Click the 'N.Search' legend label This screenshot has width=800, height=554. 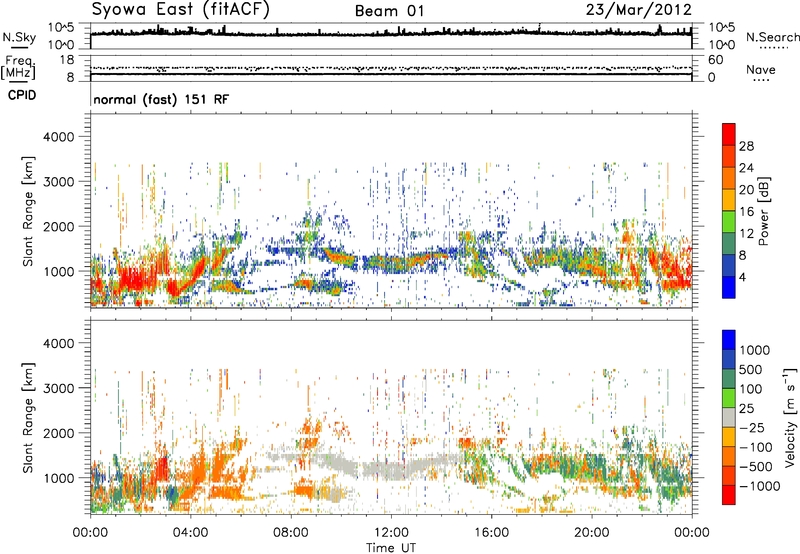point(772,37)
